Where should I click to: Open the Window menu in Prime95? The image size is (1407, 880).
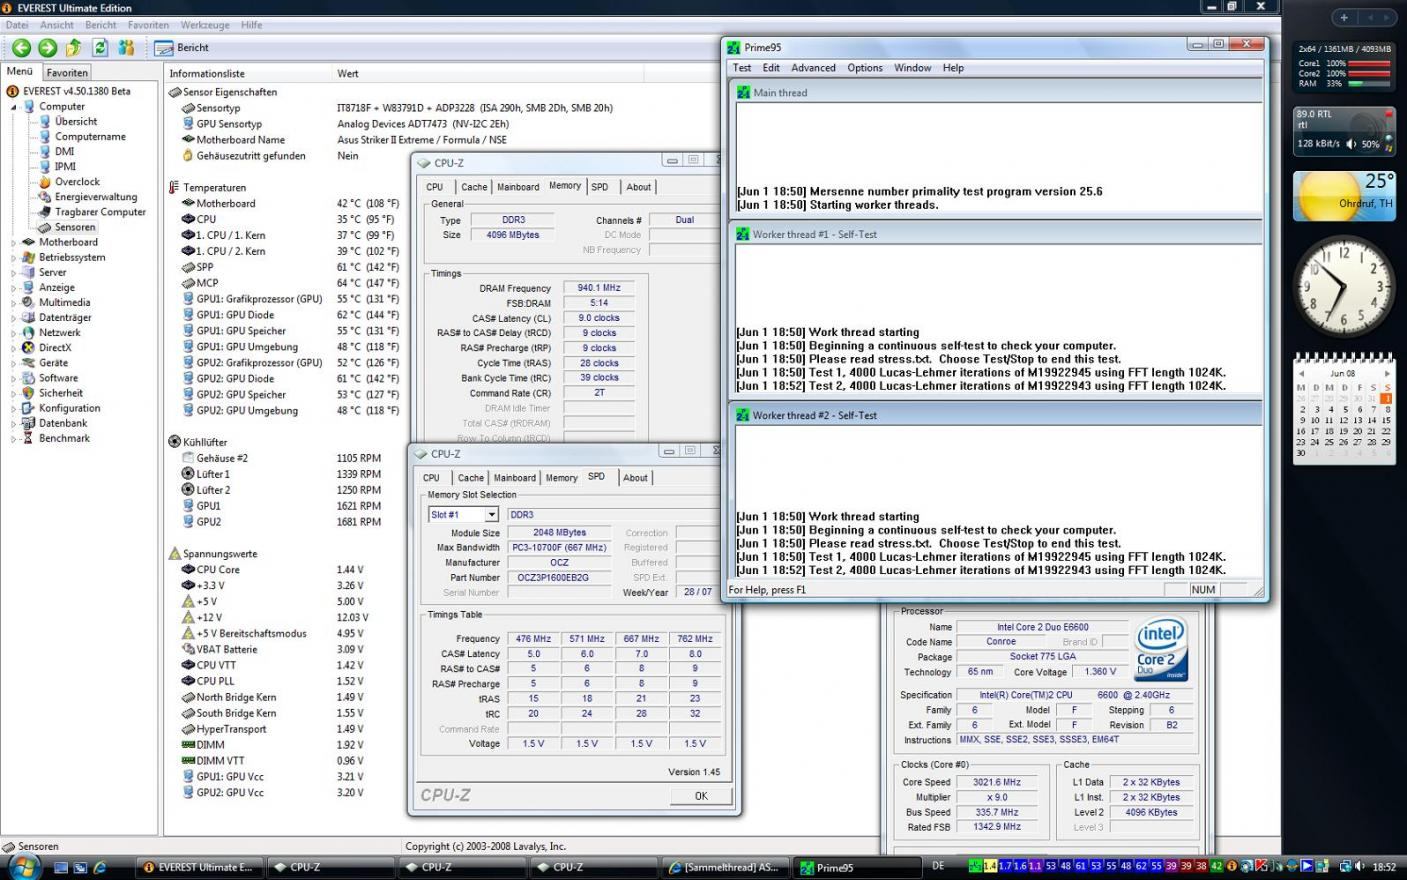(912, 68)
